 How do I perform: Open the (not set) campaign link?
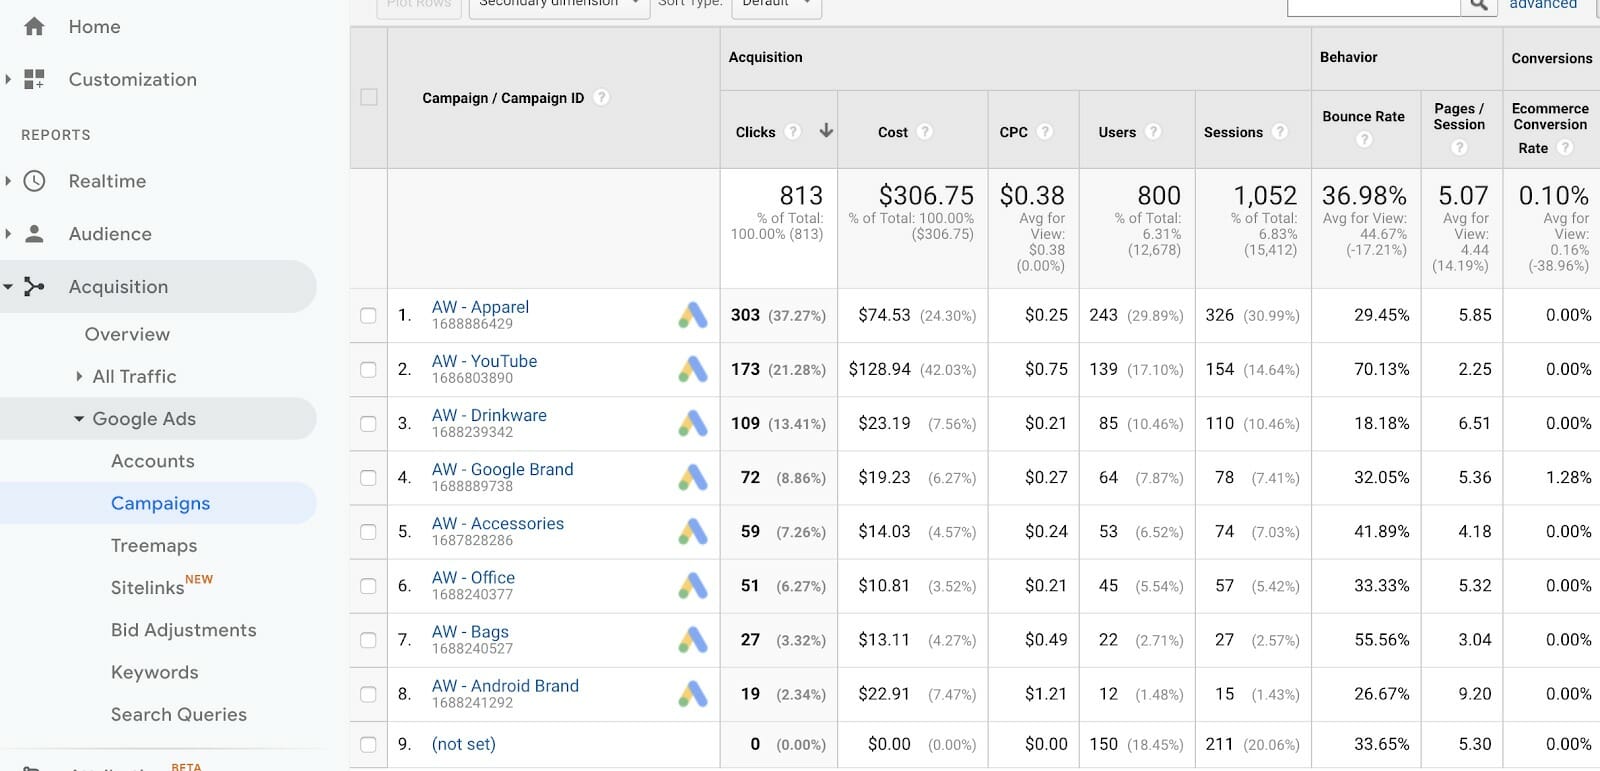click(463, 744)
